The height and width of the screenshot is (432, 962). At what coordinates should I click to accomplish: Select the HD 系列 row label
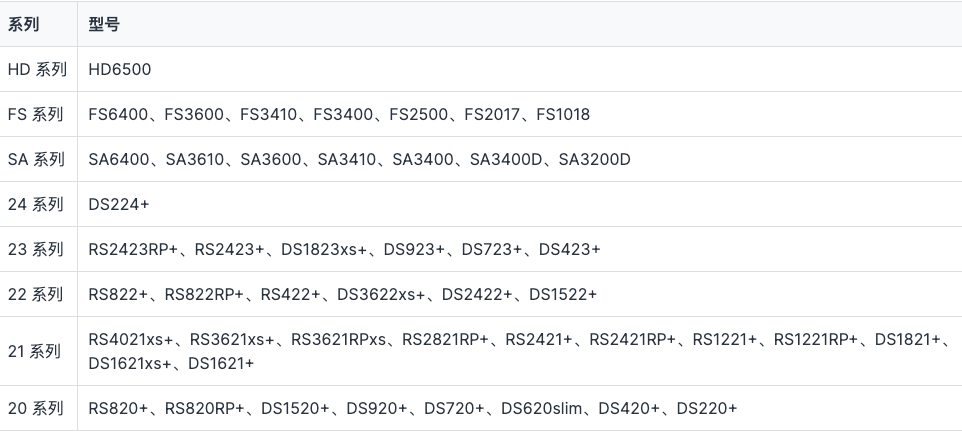pyautogui.click(x=37, y=69)
